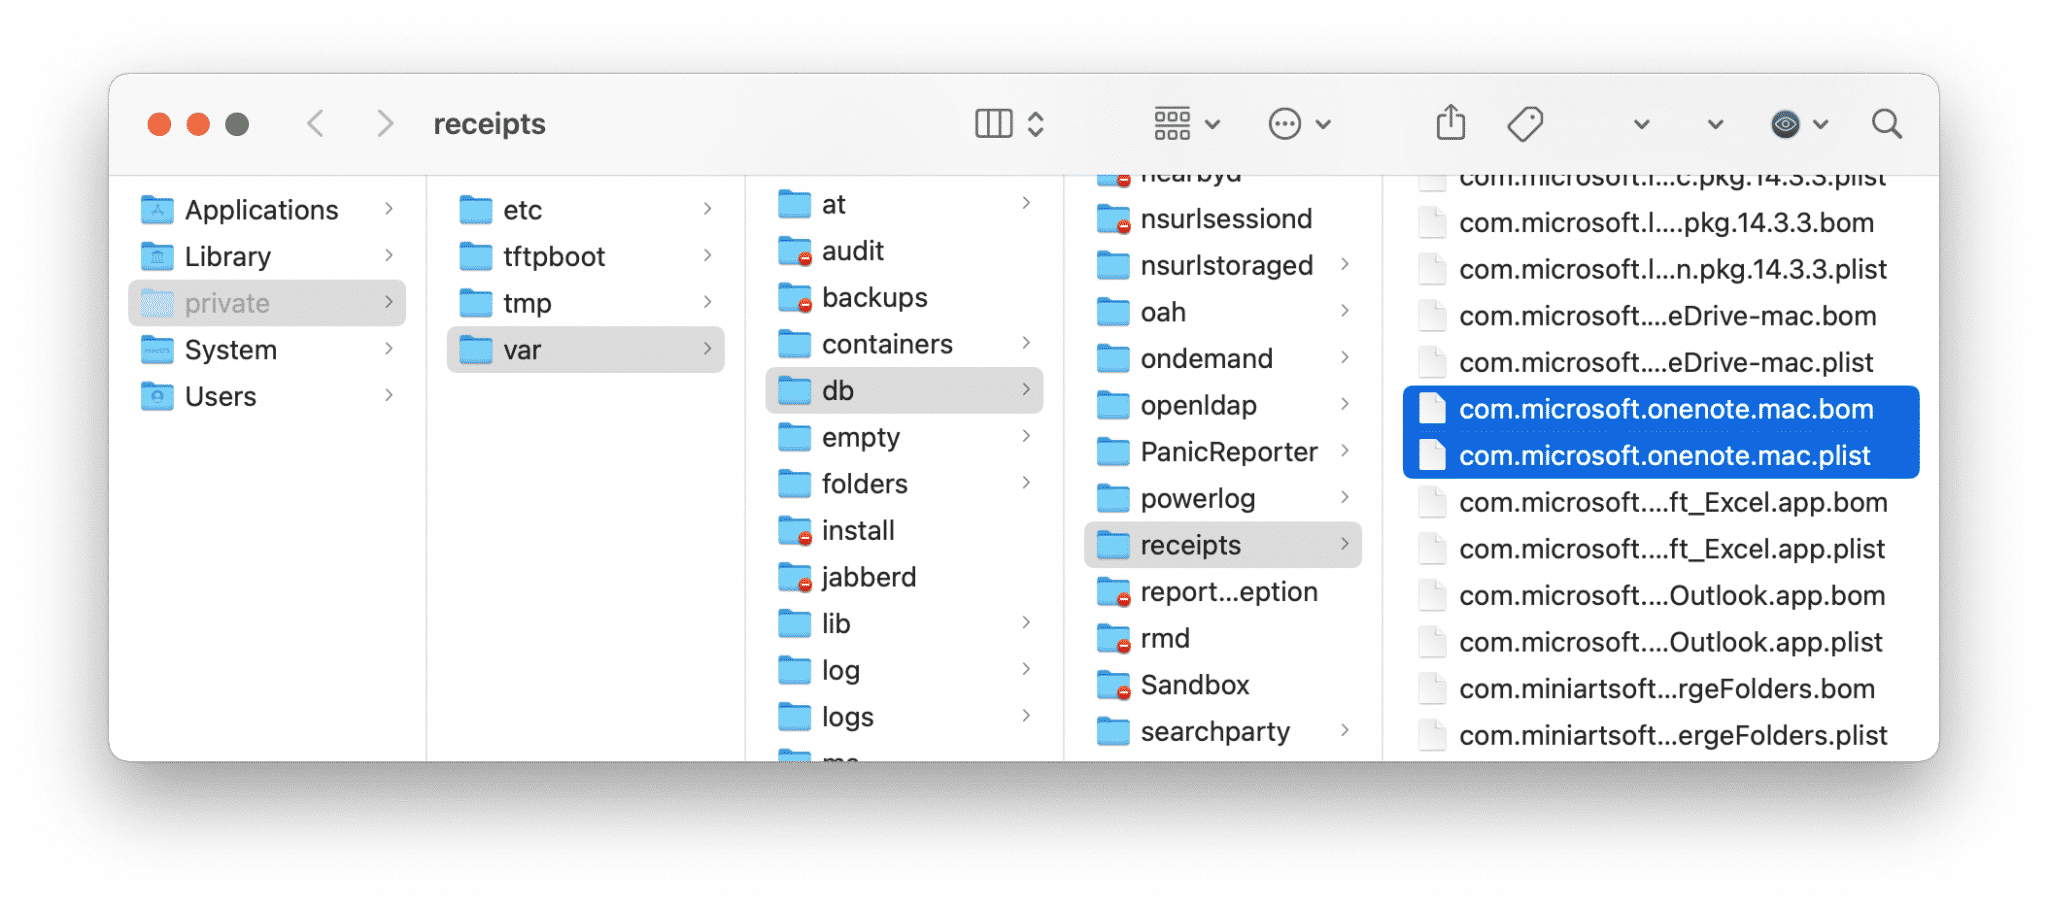This screenshot has width=2048, height=905.
Task: Select the restricted jabberd folder icon
Action: [794, 578]
